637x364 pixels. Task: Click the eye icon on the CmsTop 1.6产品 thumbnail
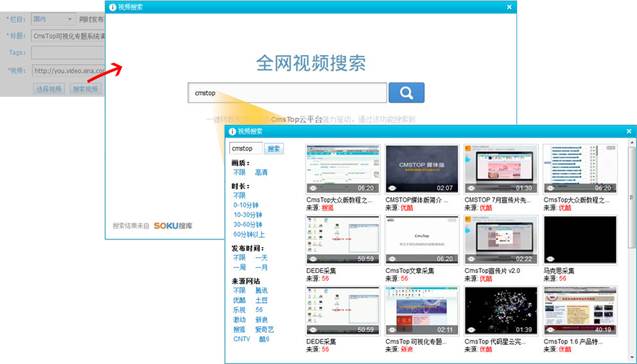click(550, 329)
